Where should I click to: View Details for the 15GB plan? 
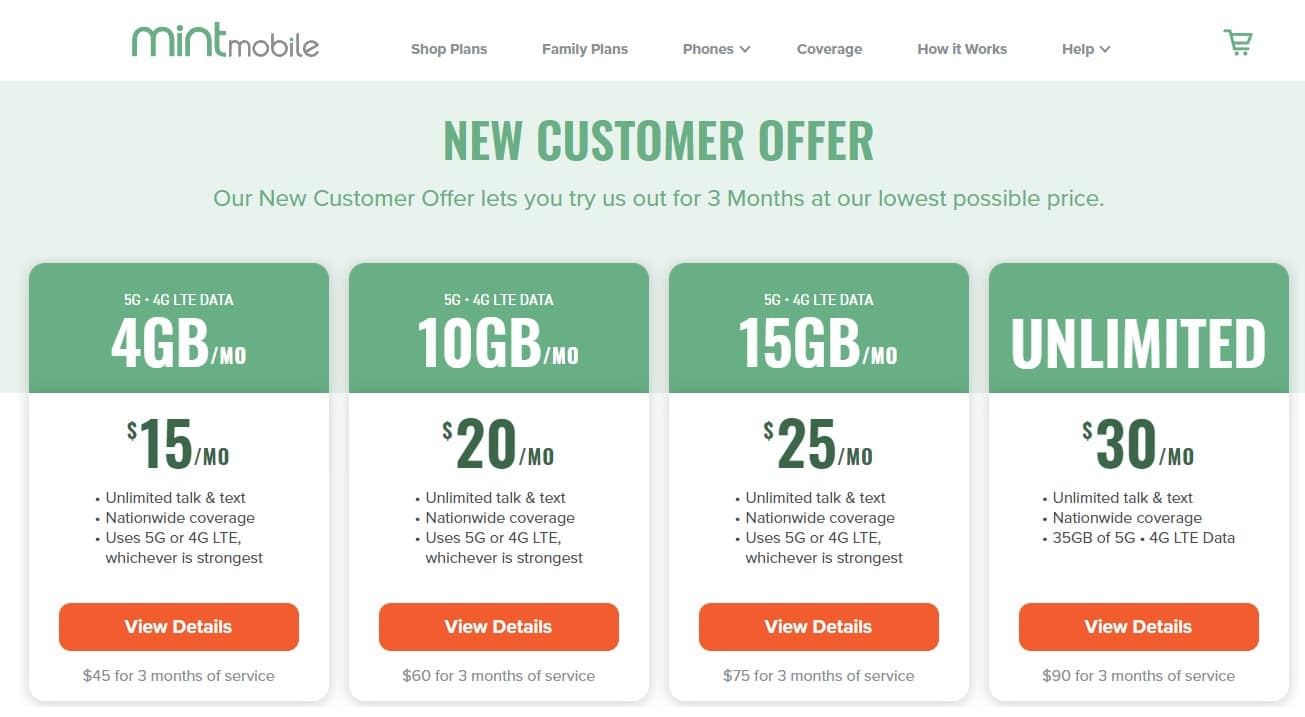(819, 627)
